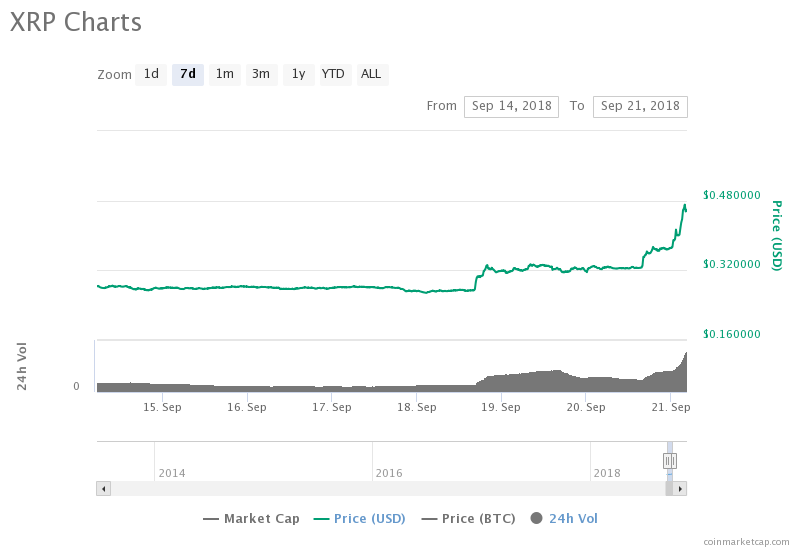The height and width of the screenshot is (550, 800).
Task: Click the 20. Sep axis label
Action: pos(586,407)
